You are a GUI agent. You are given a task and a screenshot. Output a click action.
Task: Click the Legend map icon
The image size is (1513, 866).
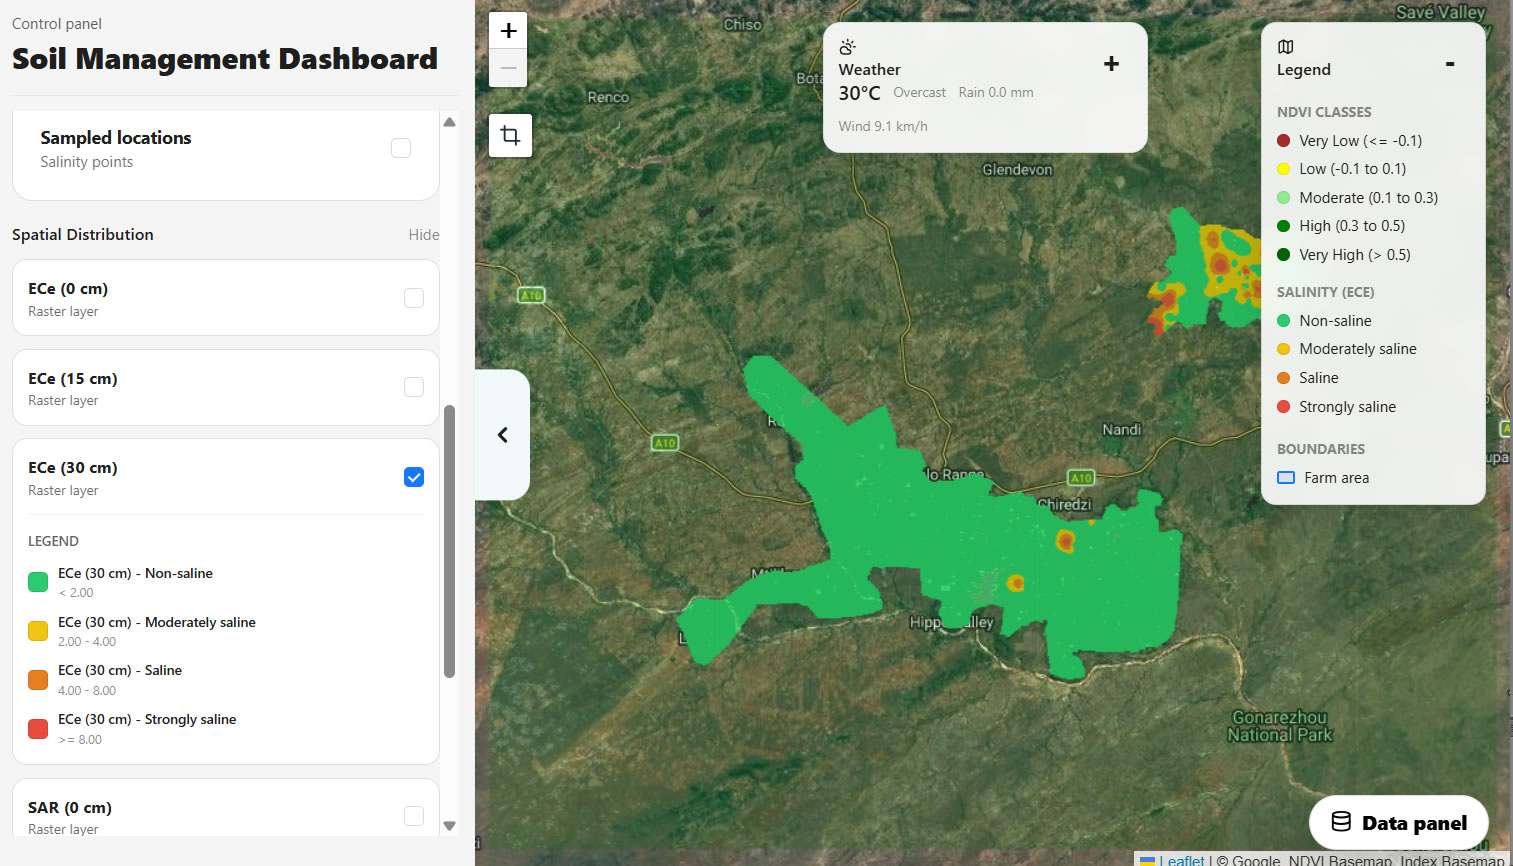[1286, 47]
